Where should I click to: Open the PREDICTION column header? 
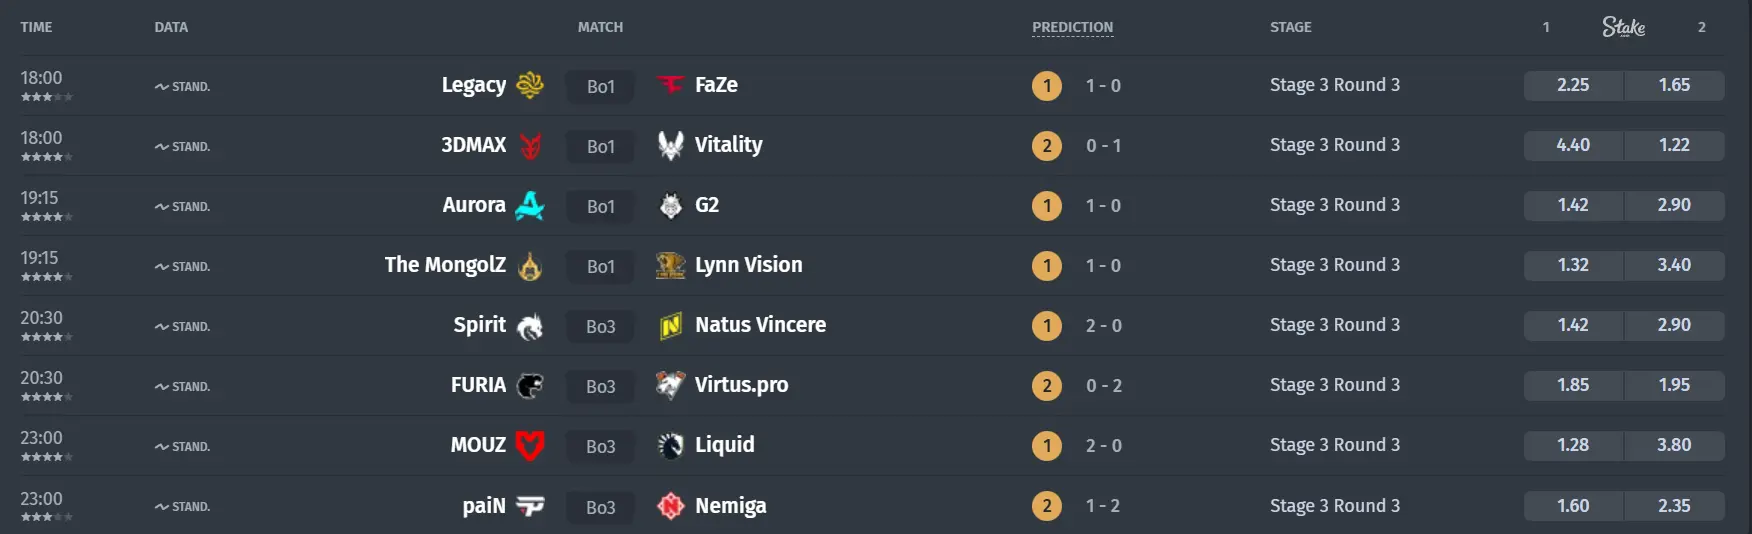(1072, 27)
